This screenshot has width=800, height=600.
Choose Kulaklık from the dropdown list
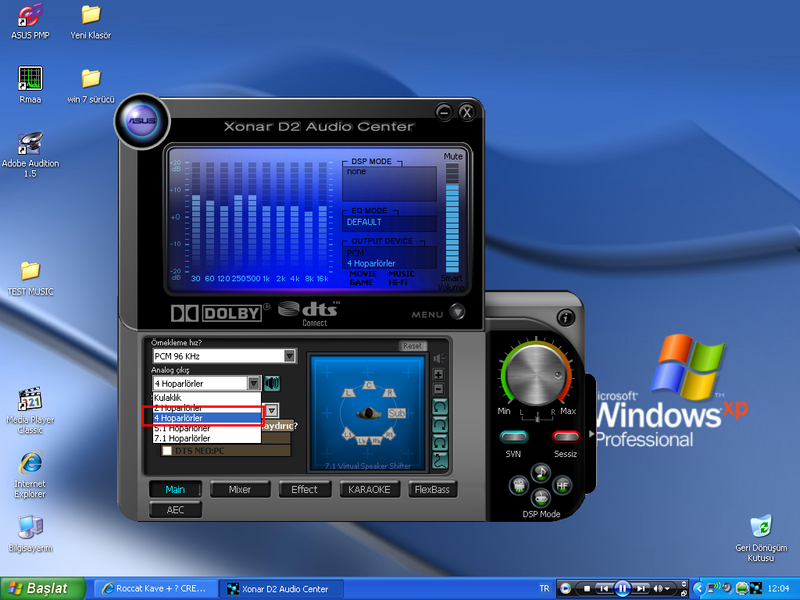(x=207, y=397)
